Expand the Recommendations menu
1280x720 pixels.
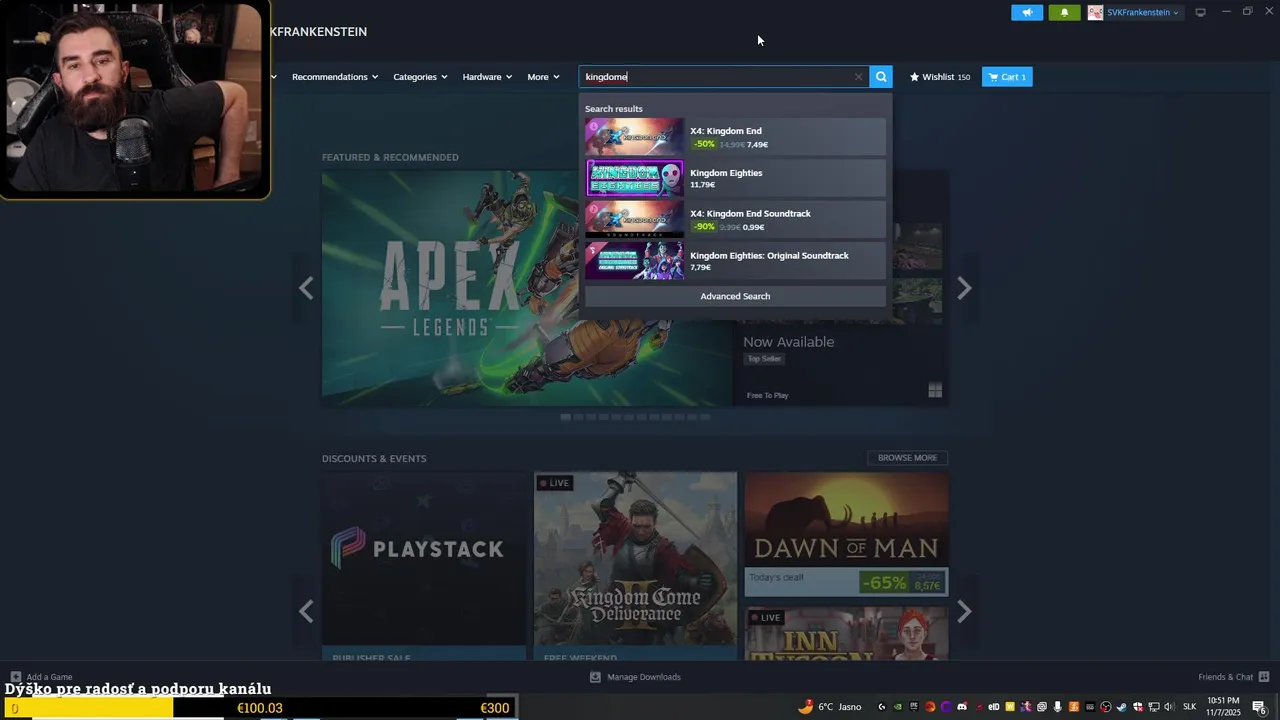(x=335, y=77)
